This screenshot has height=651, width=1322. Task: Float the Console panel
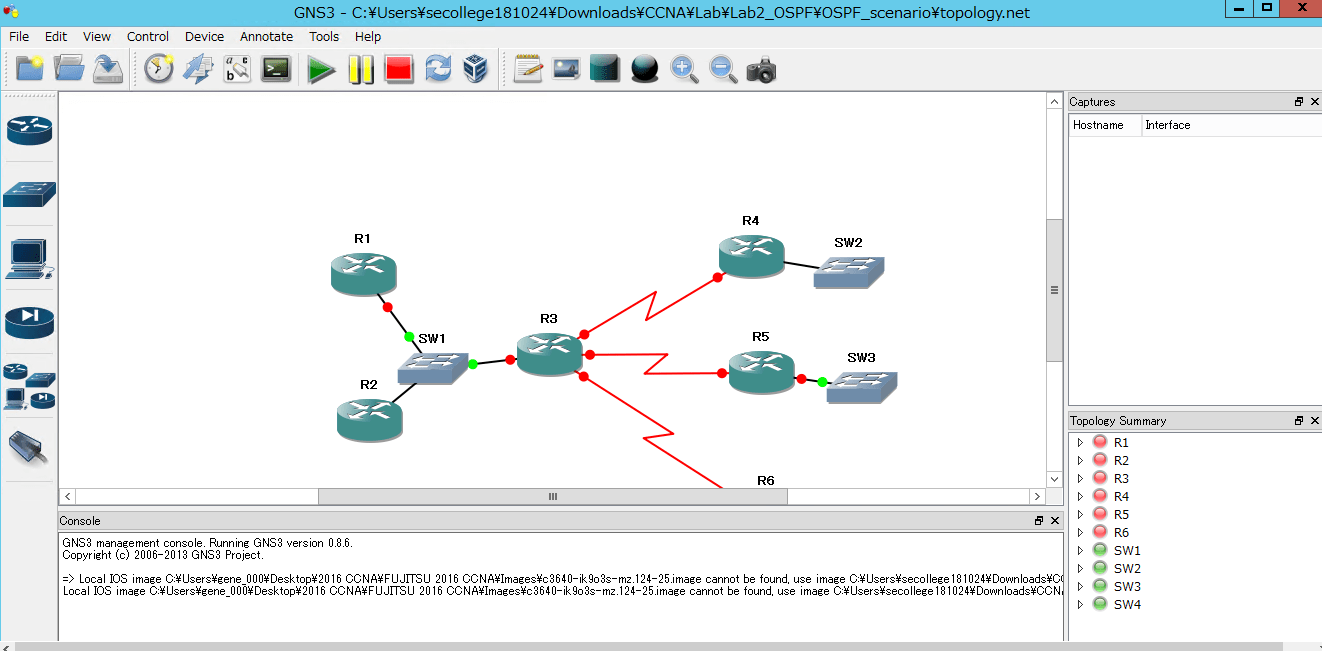pyautogui.click(x=1039, y=521)
